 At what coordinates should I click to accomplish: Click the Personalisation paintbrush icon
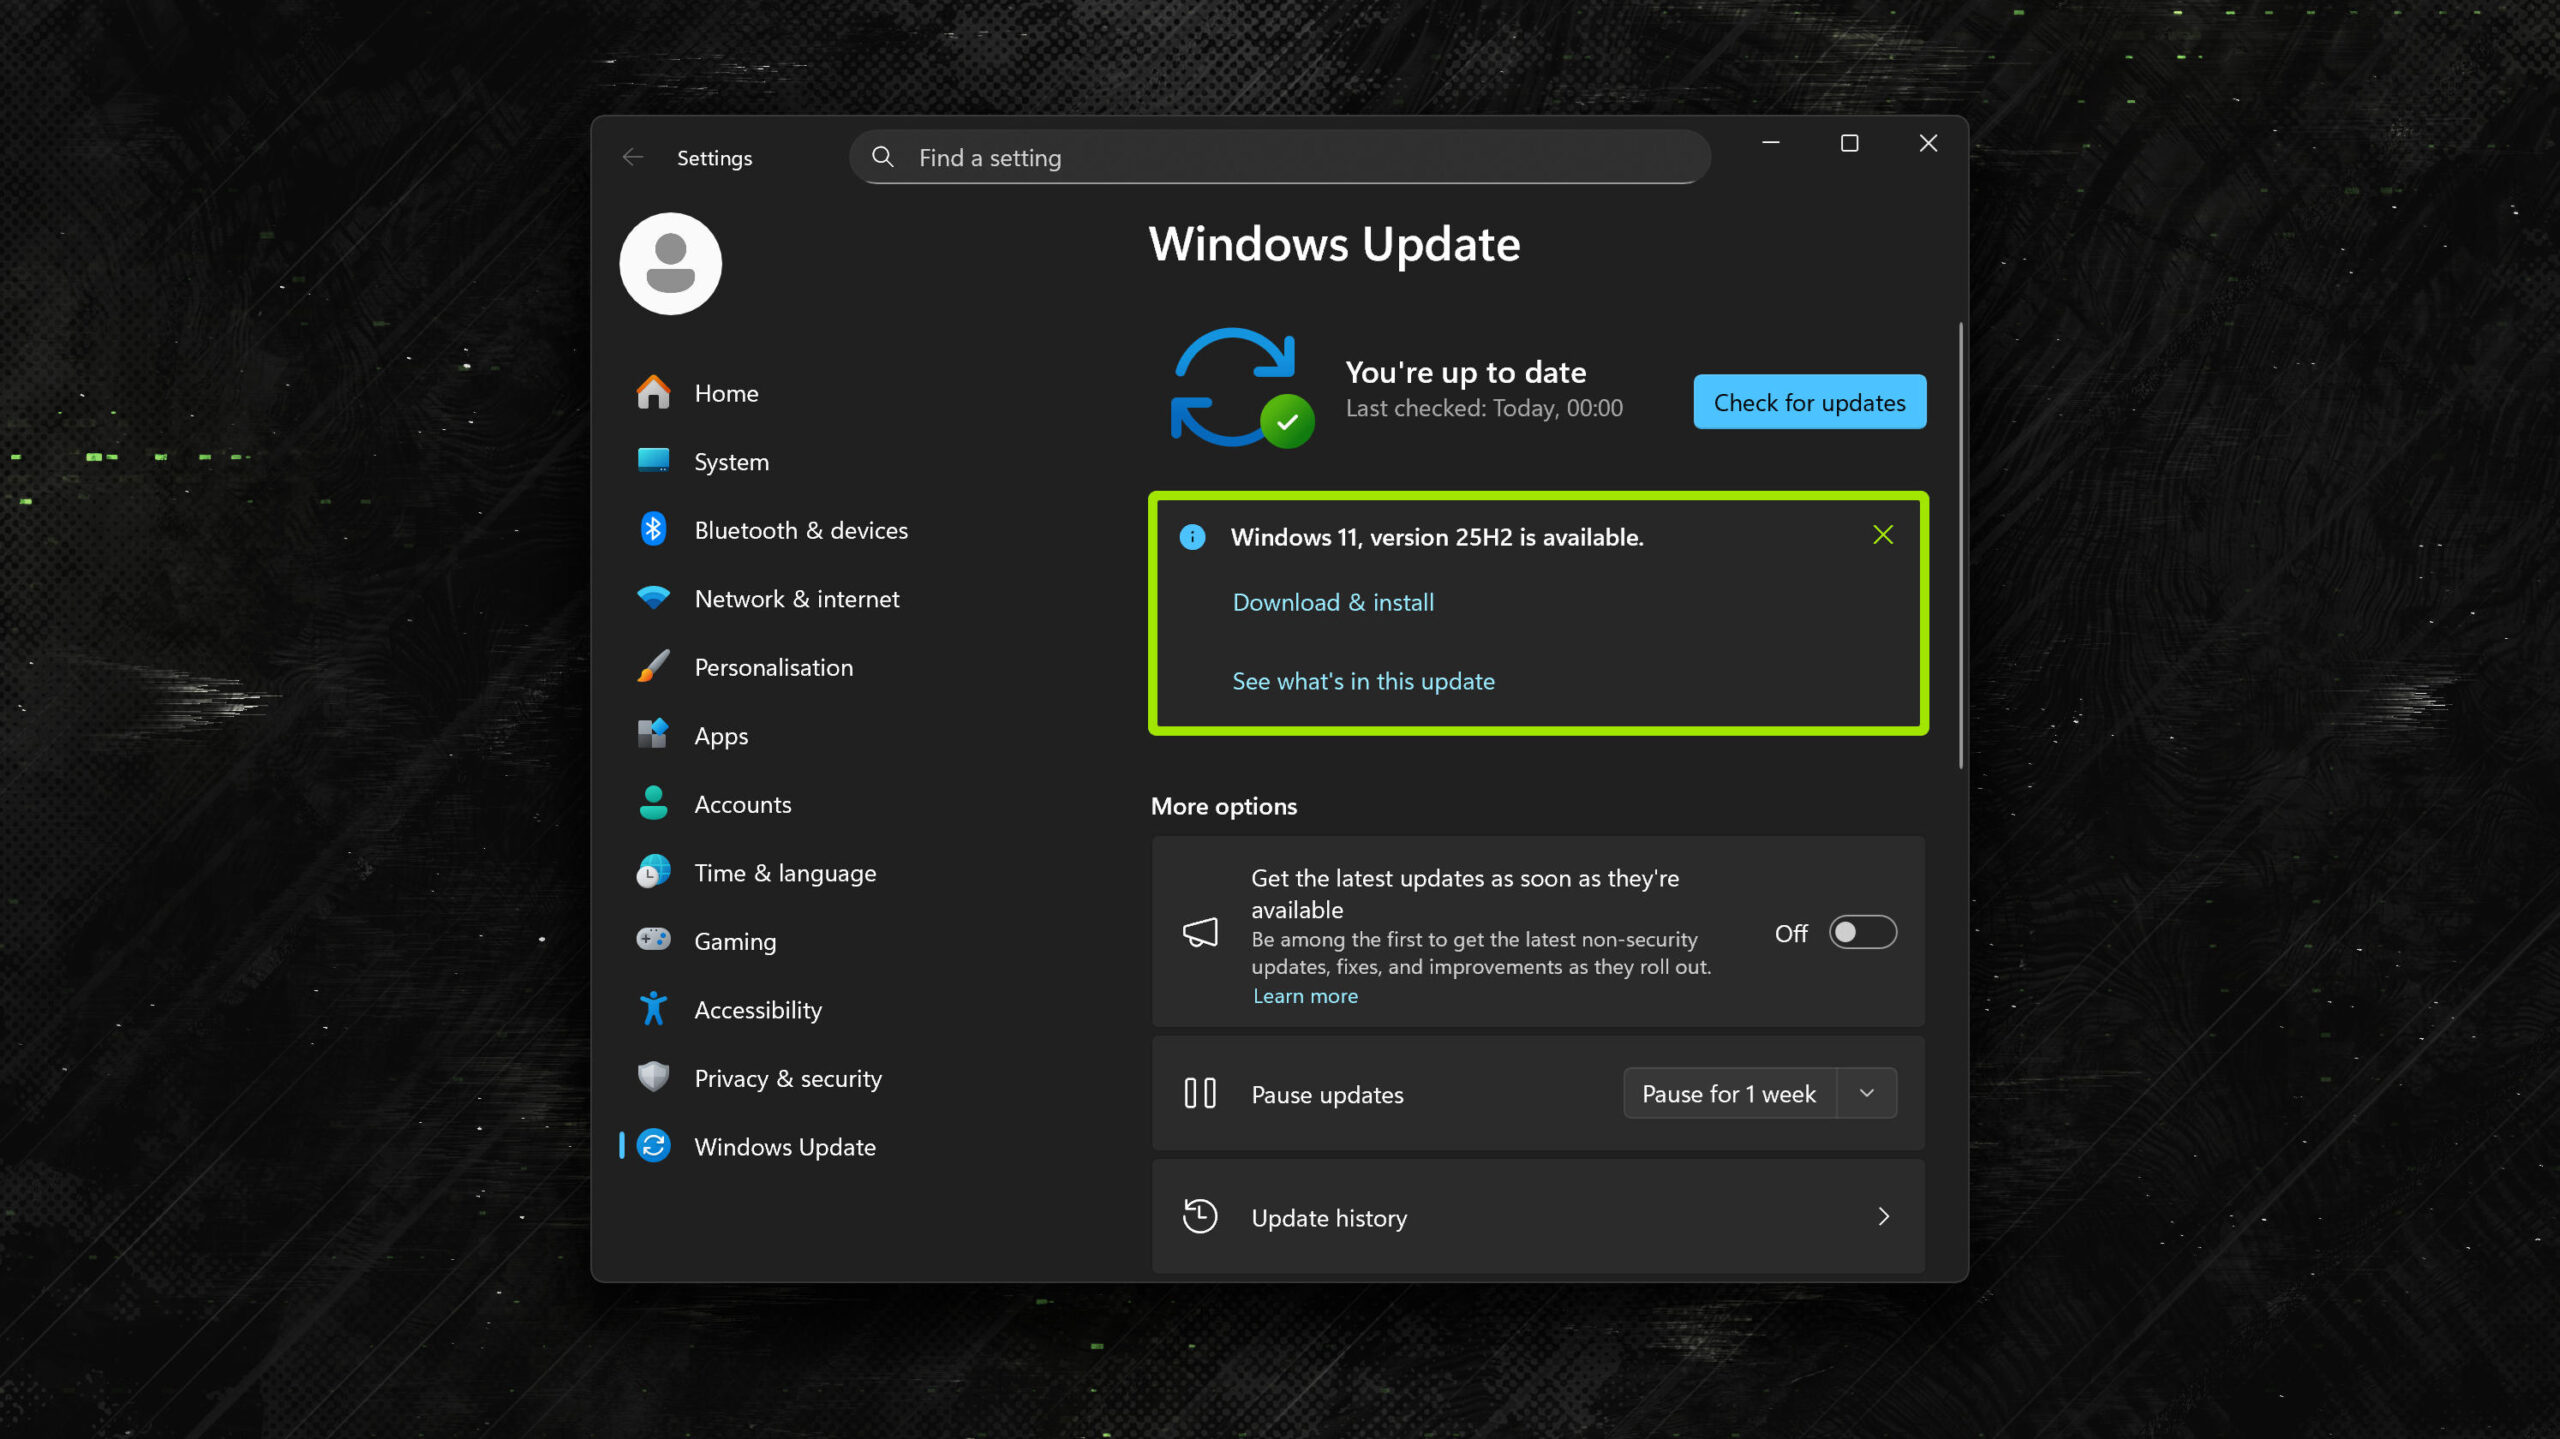[653, 666]
